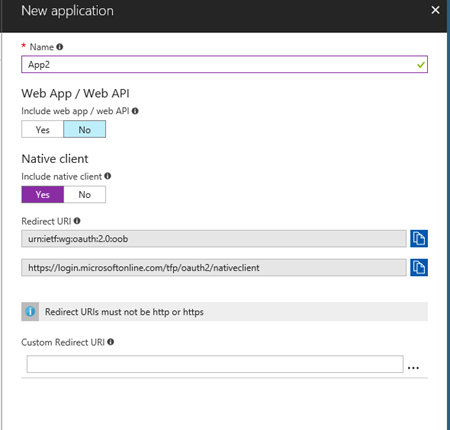The image size is (450, 430).
Task: Click into the Custom Redirect URI text box
Action: coord(215,364)
